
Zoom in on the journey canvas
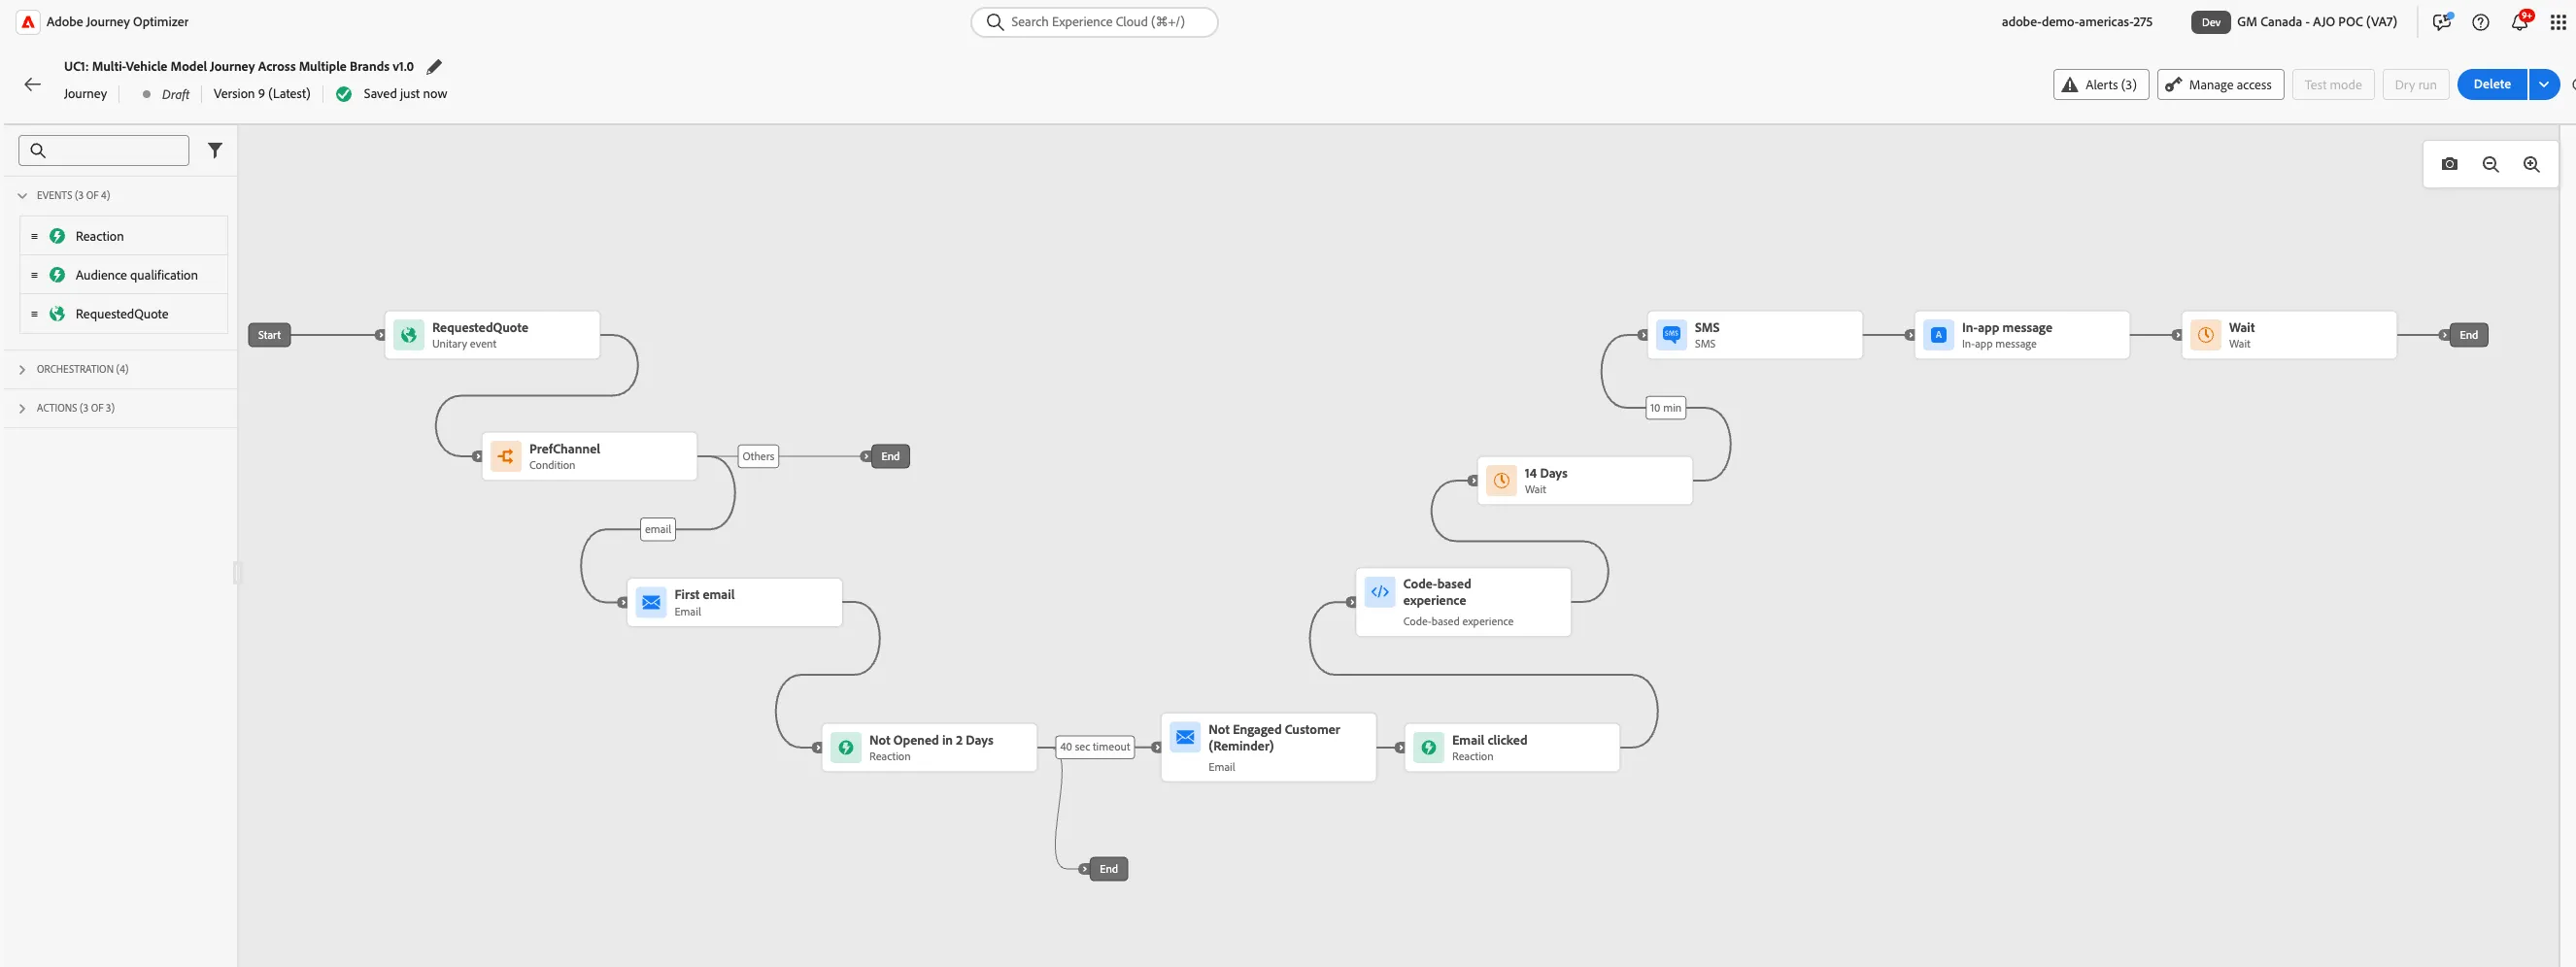[2531, 164]
